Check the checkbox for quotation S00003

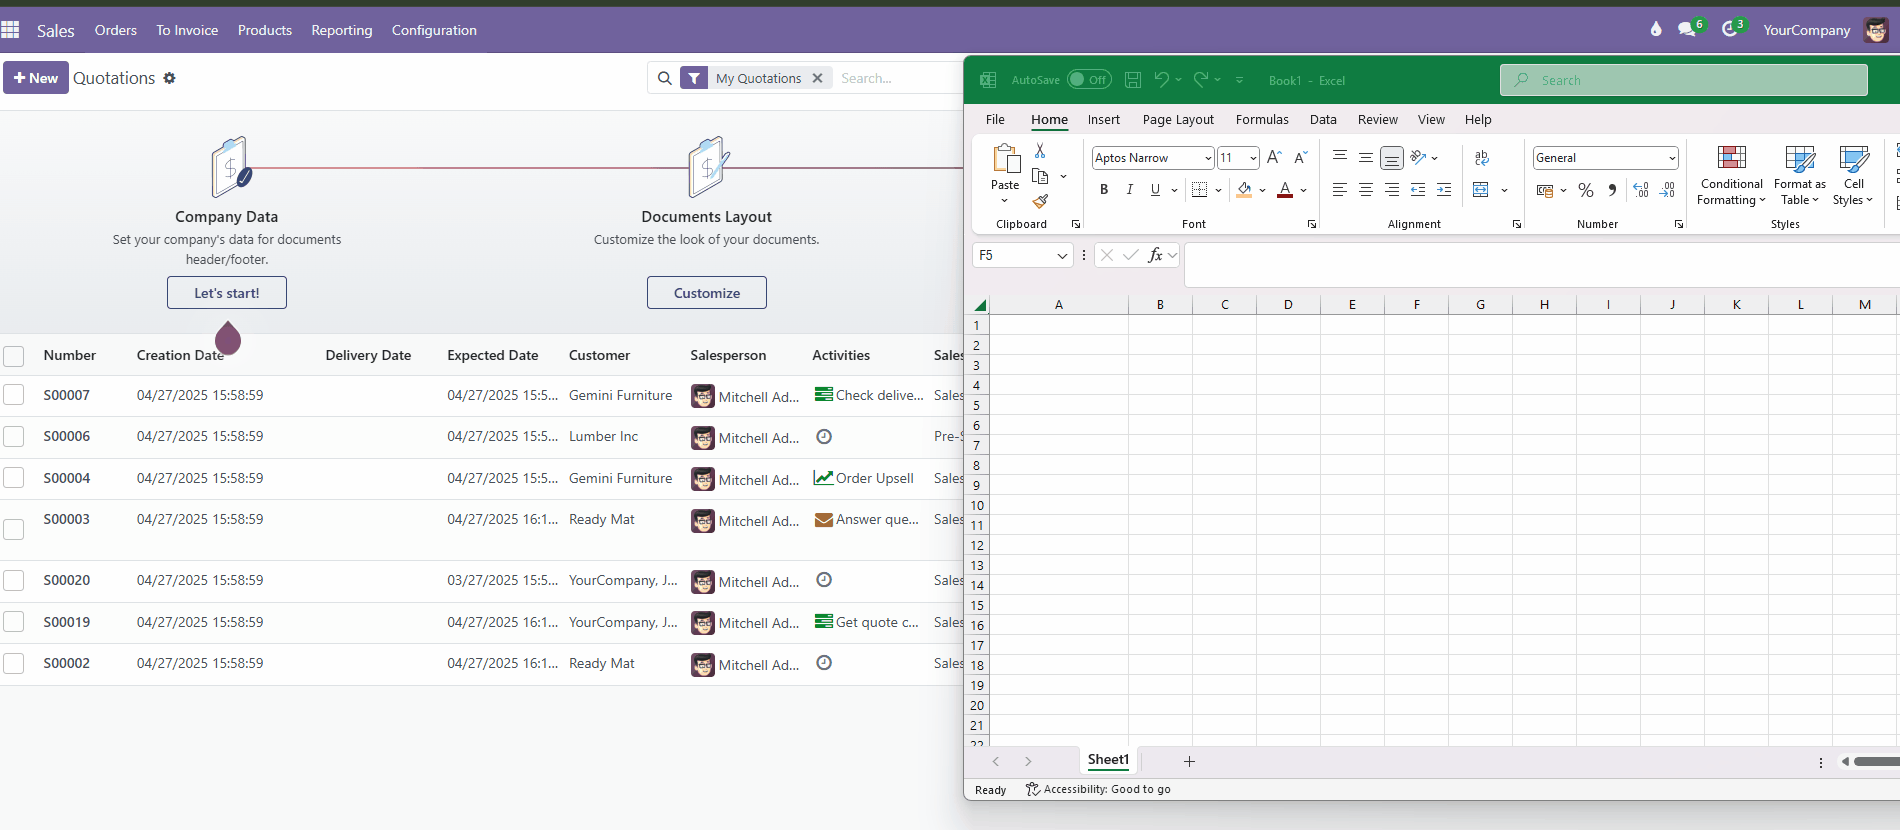[x=14, y=529]
